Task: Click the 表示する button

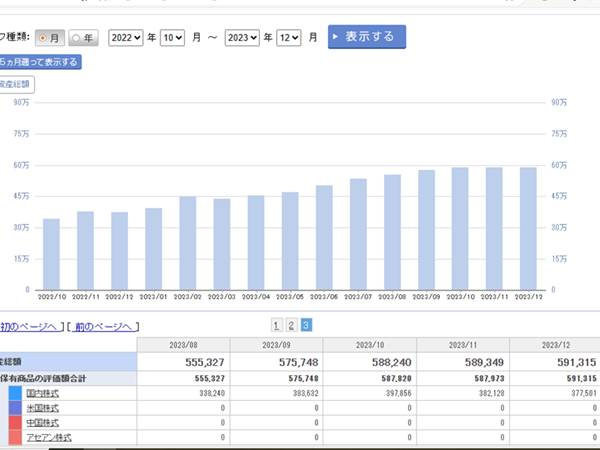Action: point(367,36)
